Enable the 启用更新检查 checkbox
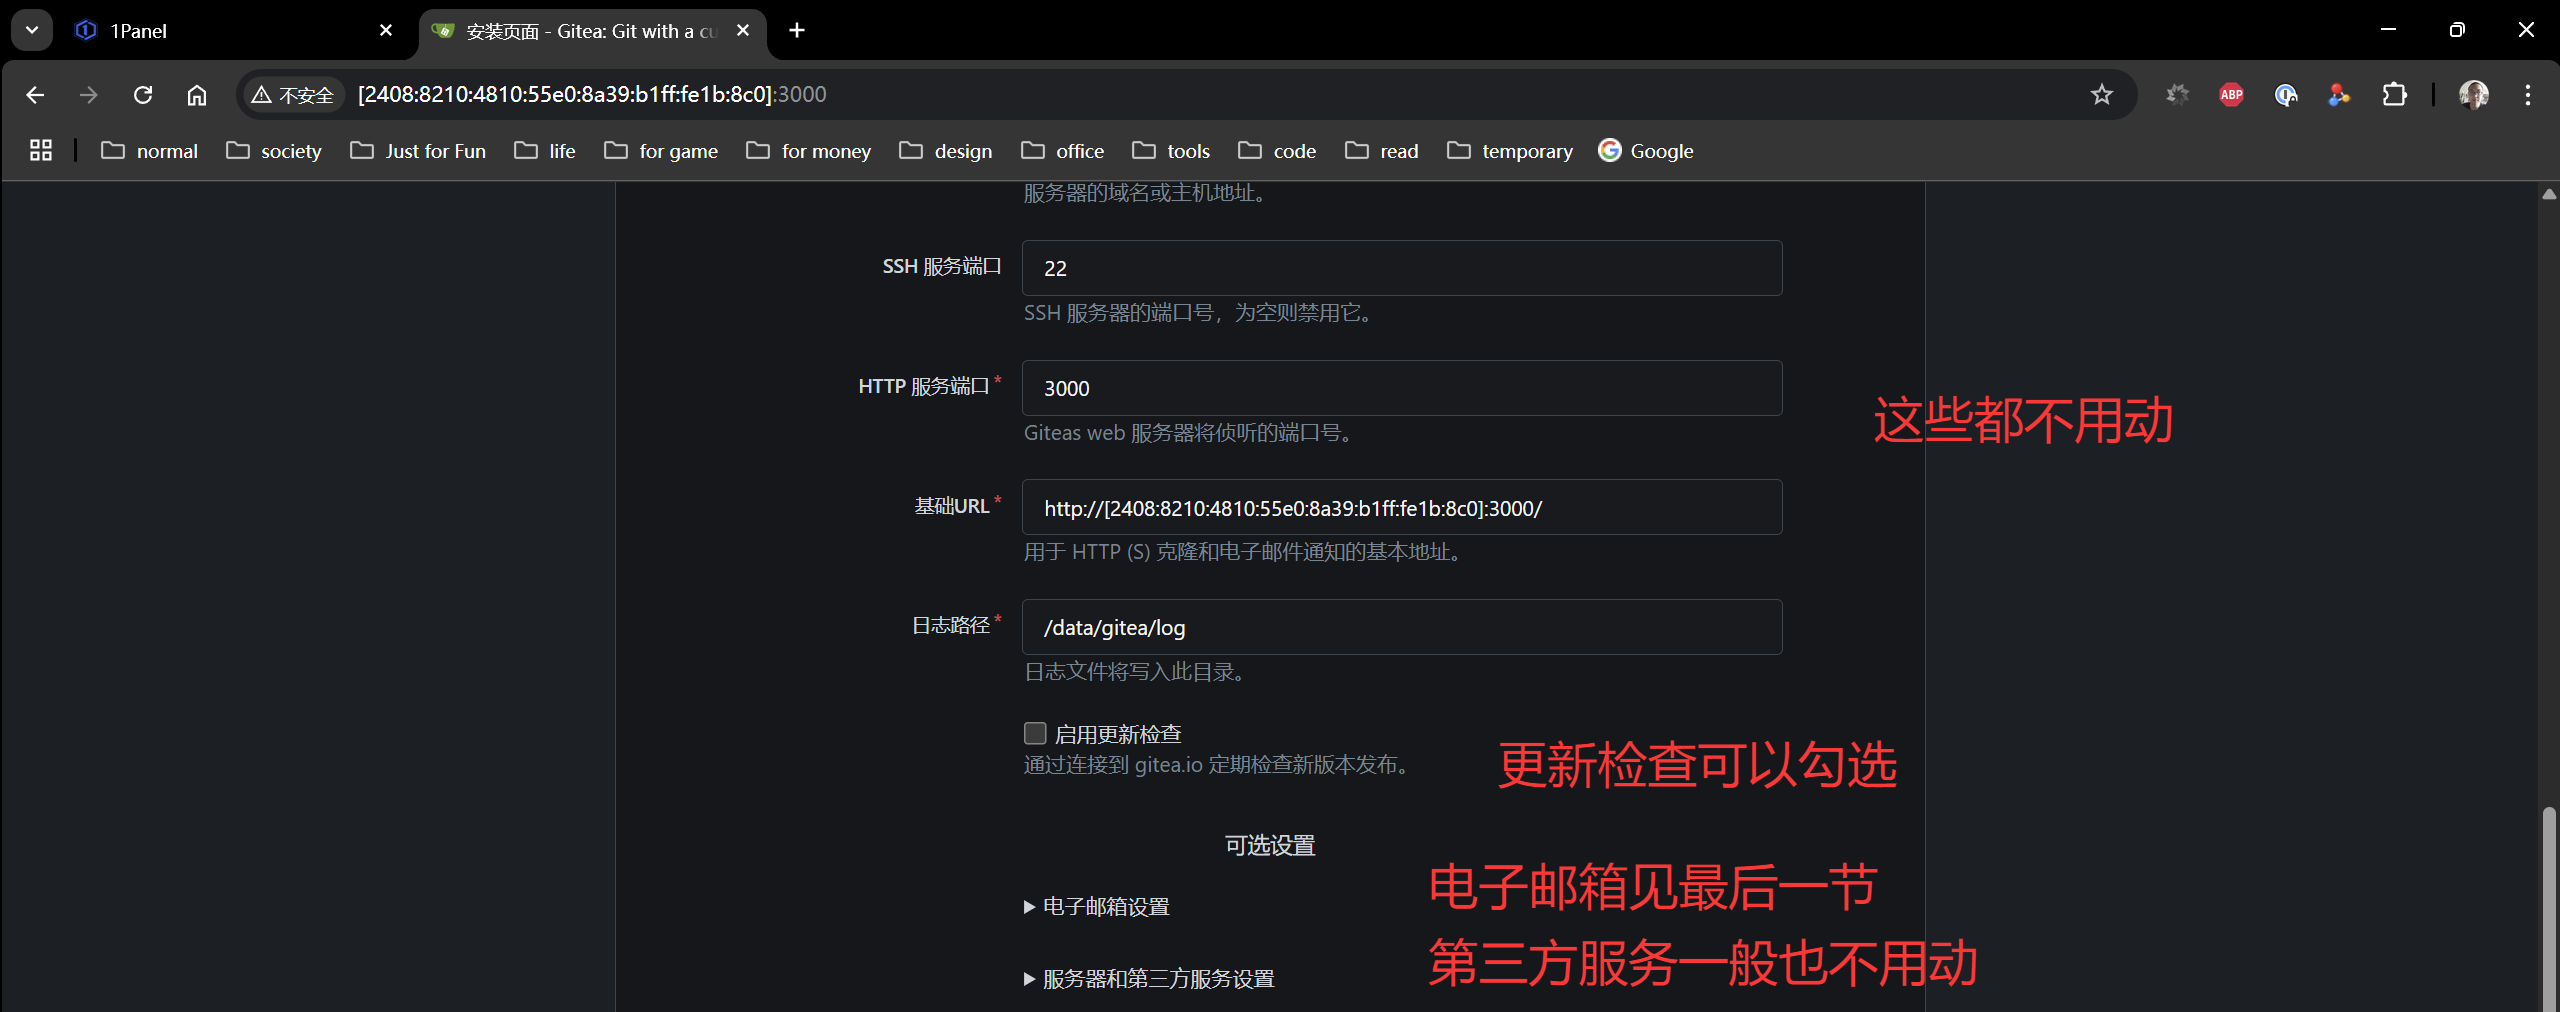 coord(1035,734)
